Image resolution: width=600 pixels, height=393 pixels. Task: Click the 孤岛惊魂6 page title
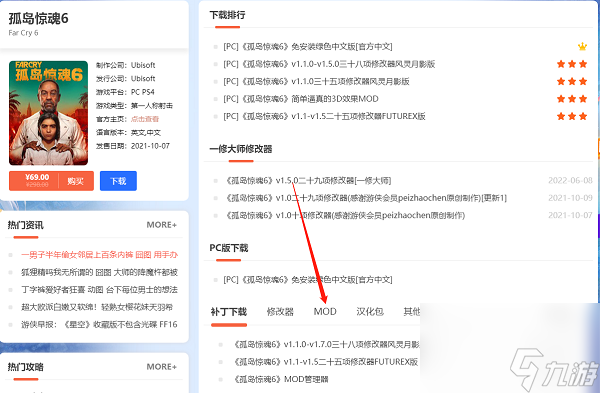pyautogui.click(x=38, y=18)
